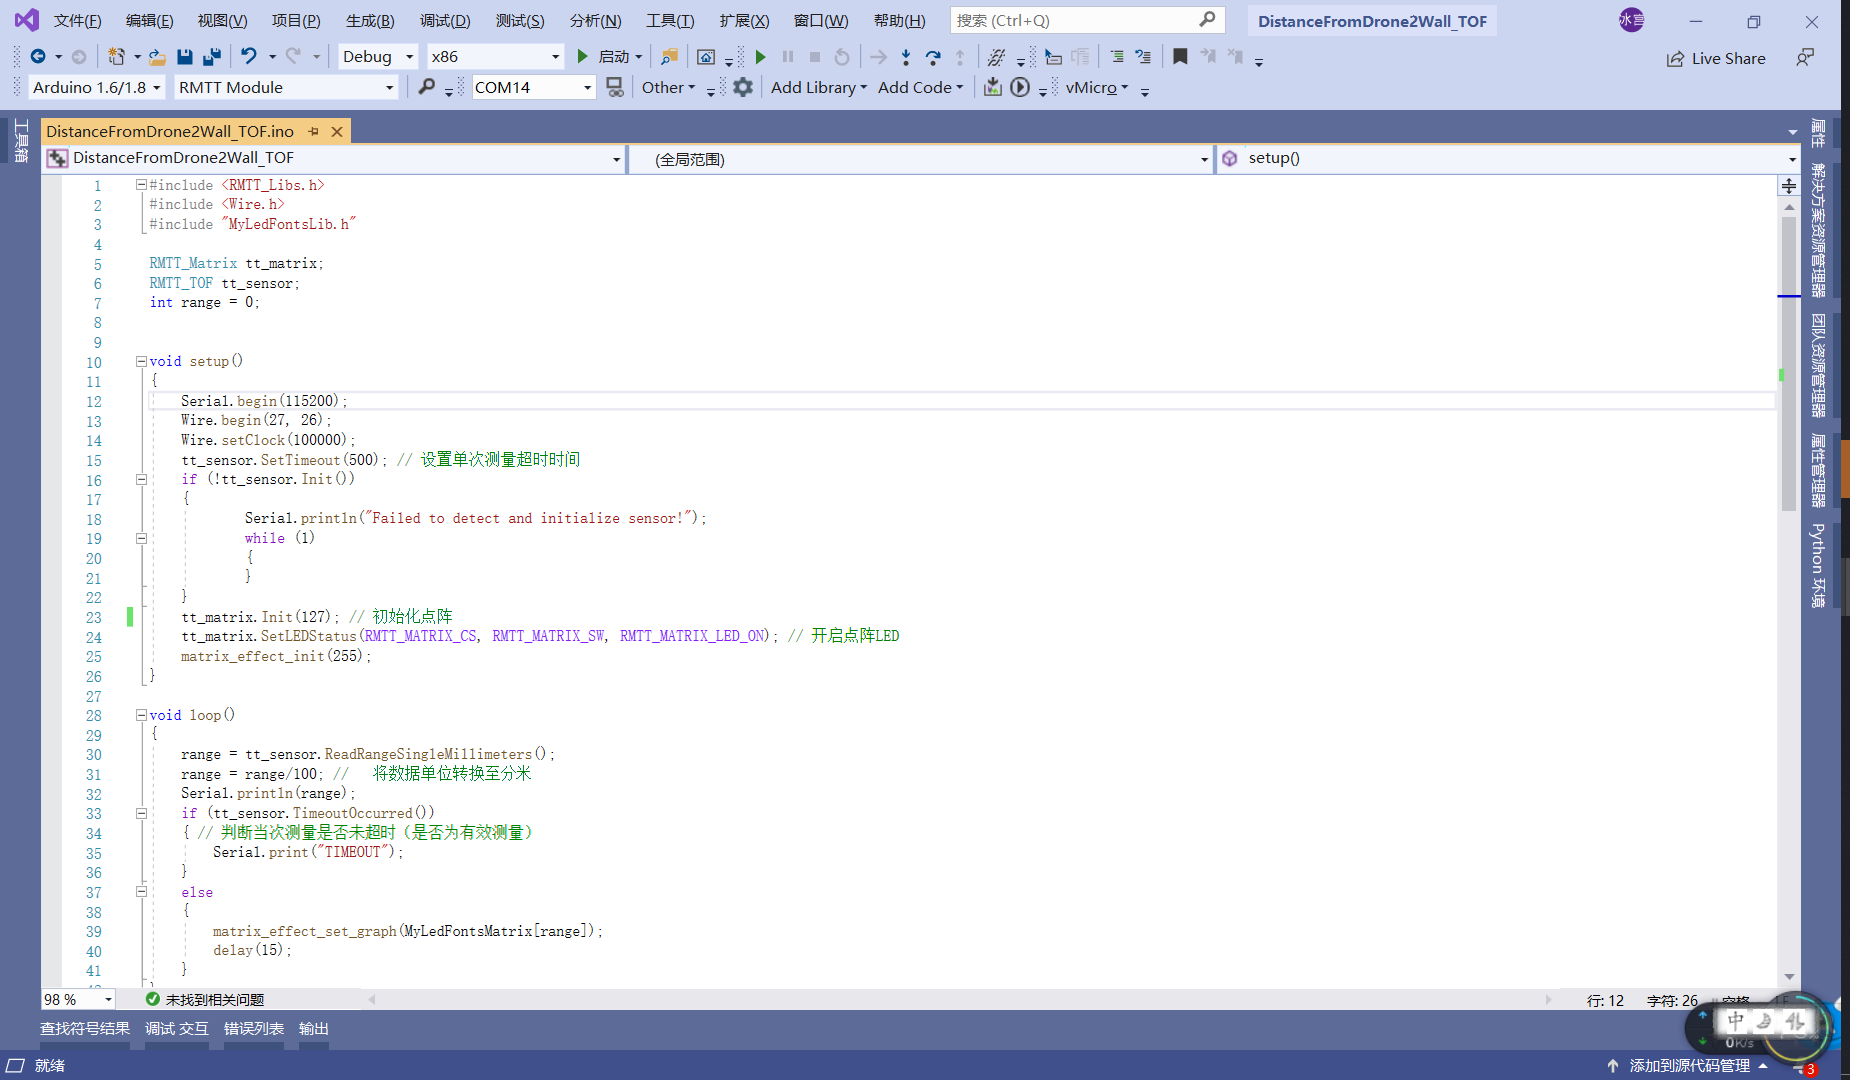Image resolution: width=1850 pixels, height=1080 pixels.
Task: Open the 编辑(E) Edit menu
Action: click(x=149, y=20)
